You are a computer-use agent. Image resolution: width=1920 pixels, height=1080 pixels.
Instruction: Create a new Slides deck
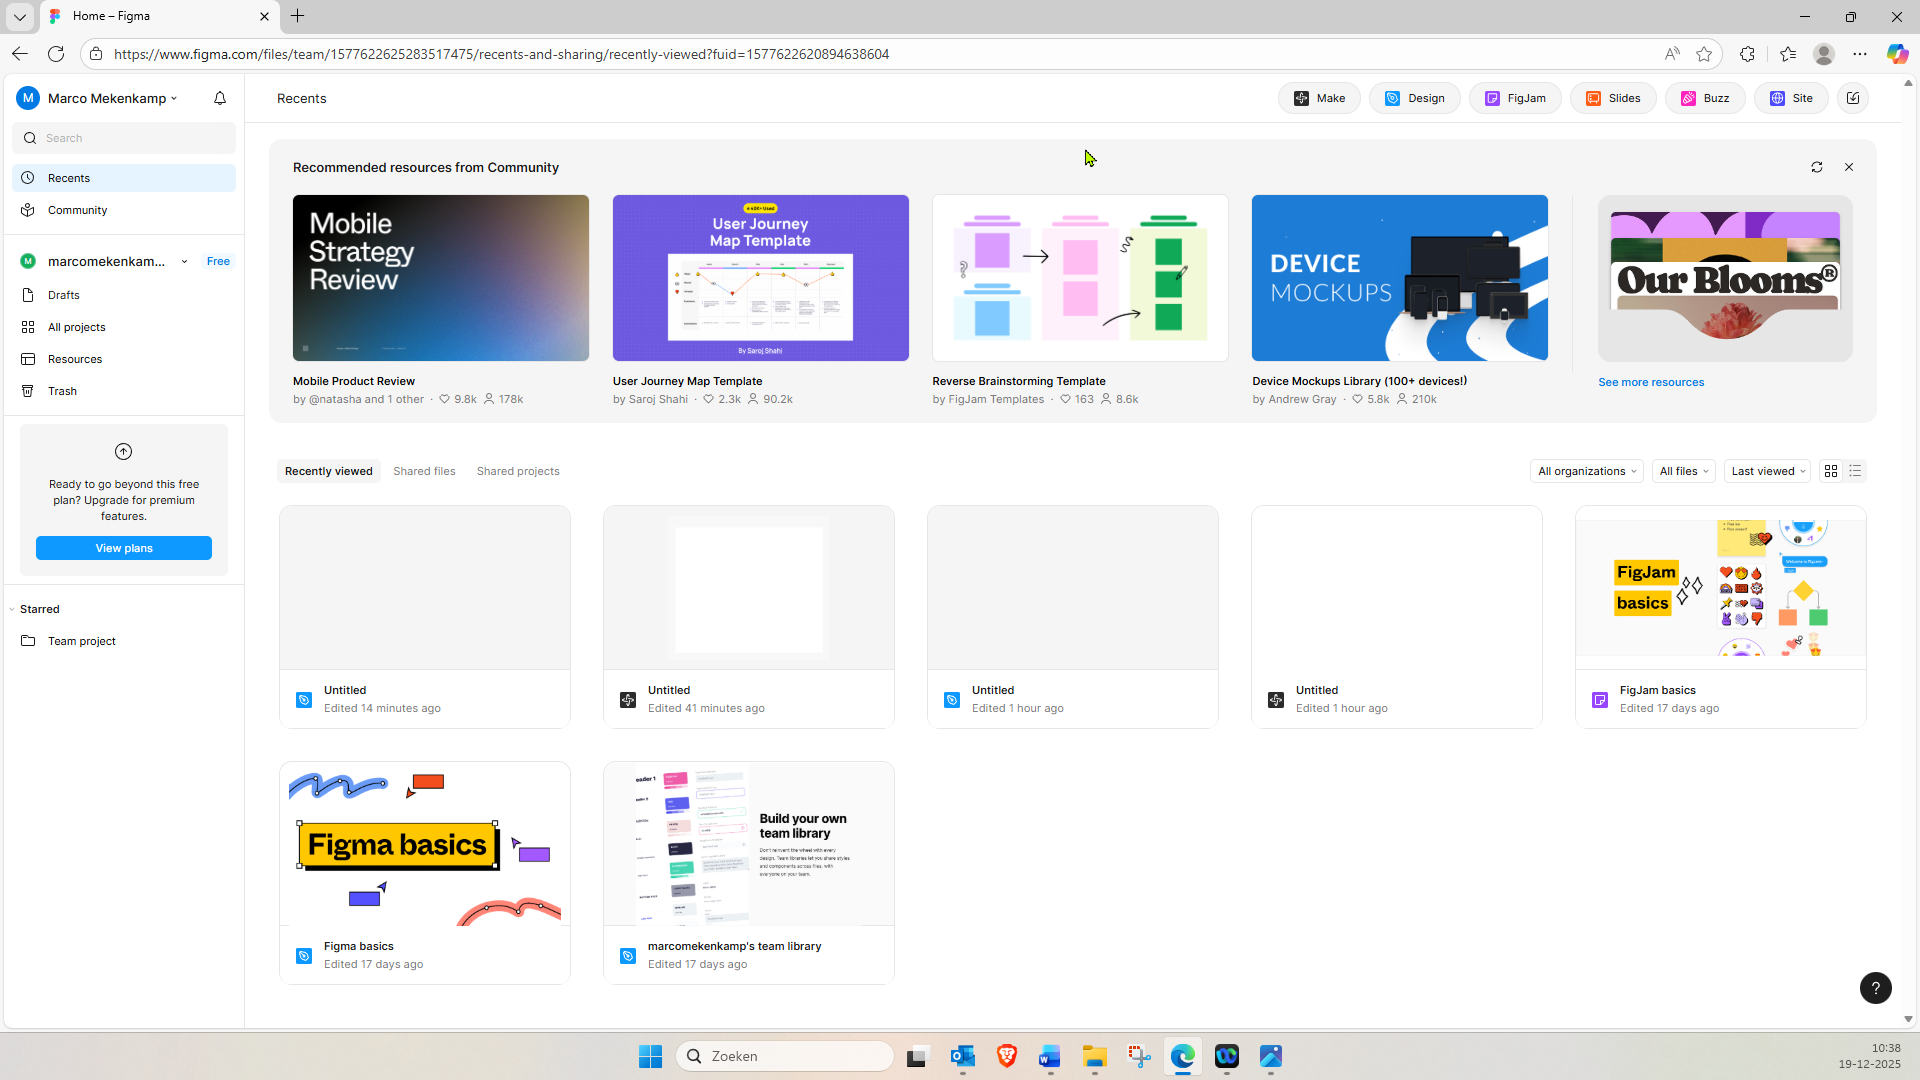tap(1613, 98)
